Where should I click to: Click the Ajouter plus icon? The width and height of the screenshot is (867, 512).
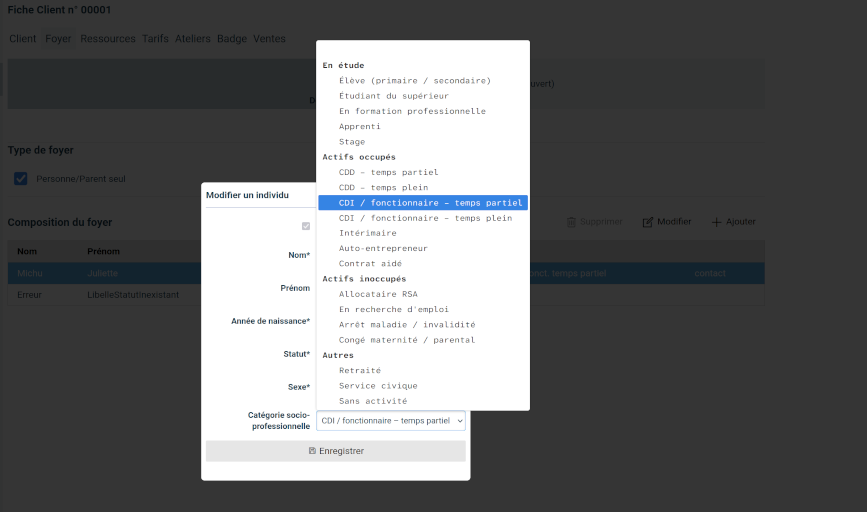pyautogui.click(x=716, y=222)
